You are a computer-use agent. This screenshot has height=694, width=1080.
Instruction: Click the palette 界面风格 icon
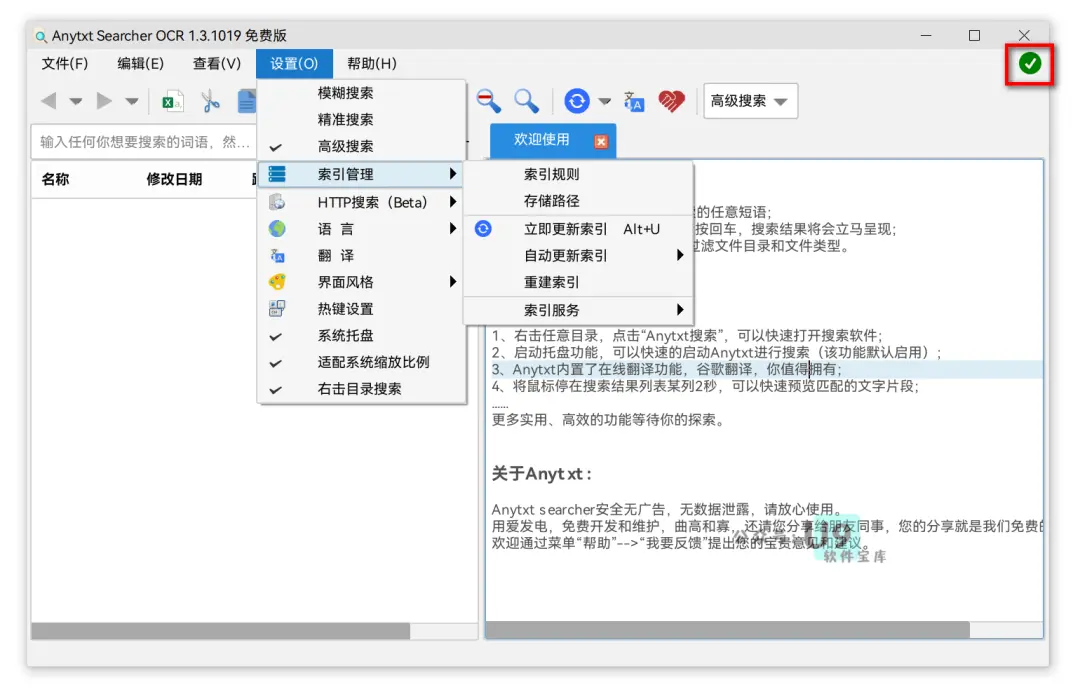pos(277,282)
